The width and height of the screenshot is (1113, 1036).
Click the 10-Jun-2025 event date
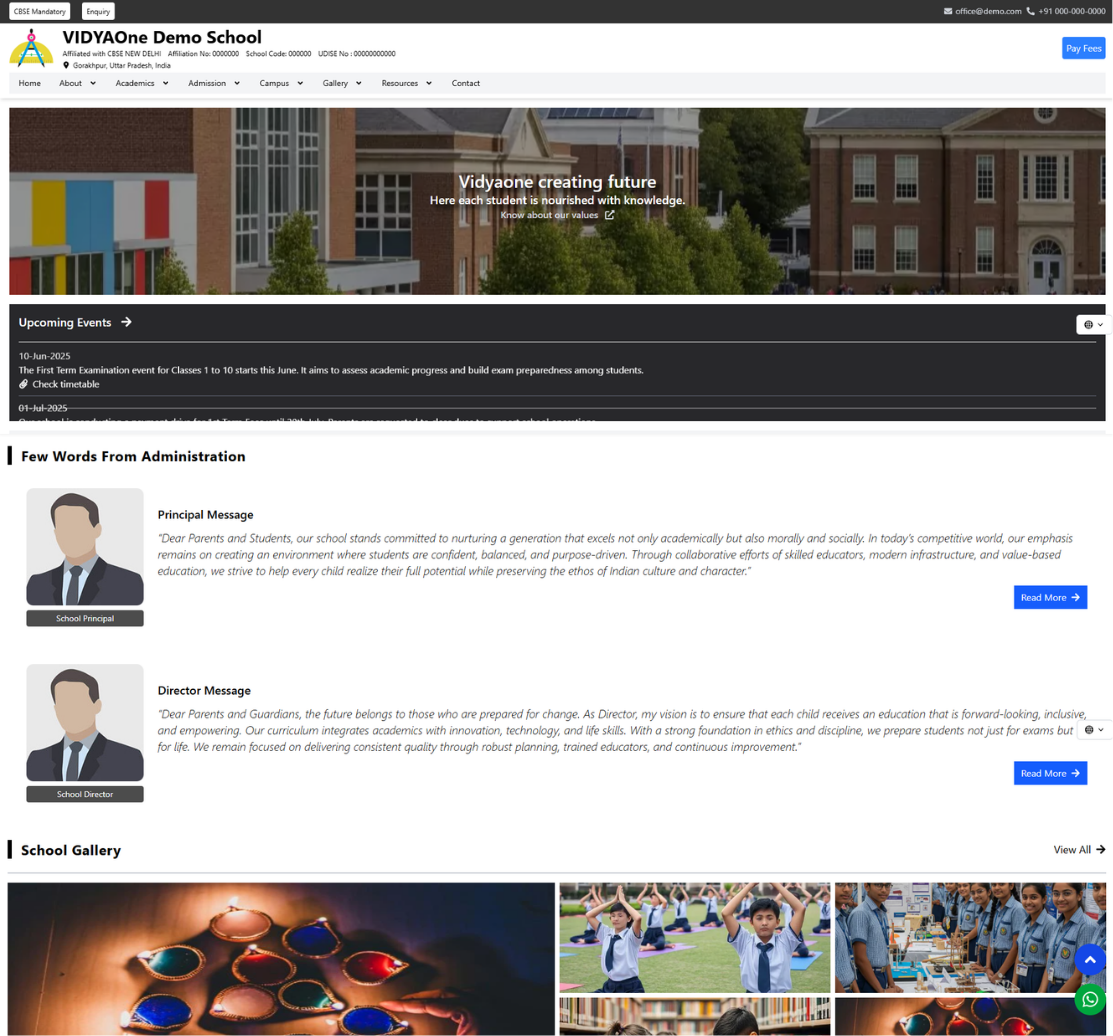coord(45,356)
